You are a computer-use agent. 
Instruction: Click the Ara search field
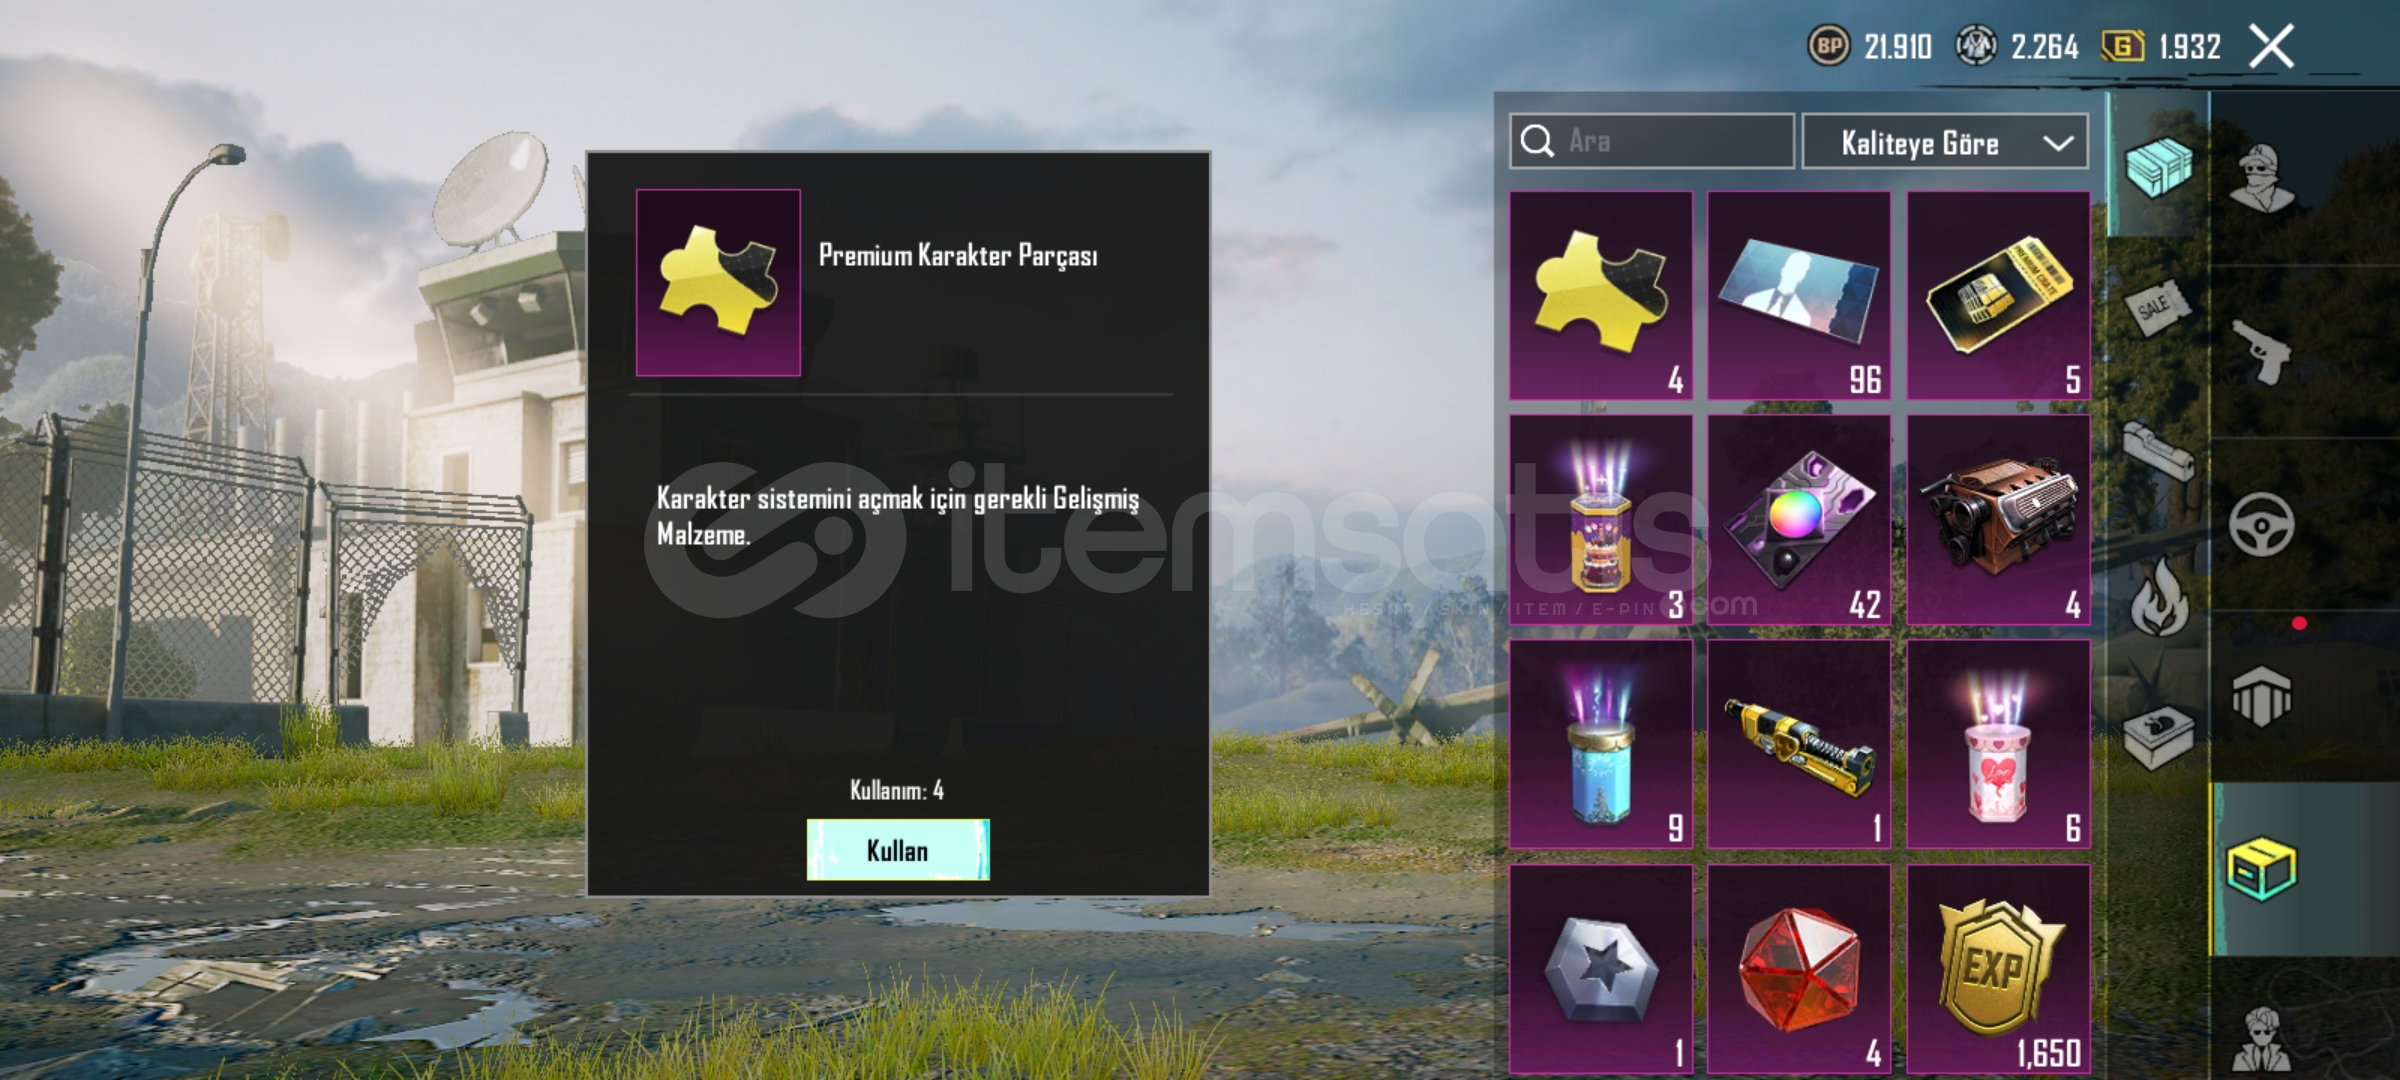[1651, 141]
